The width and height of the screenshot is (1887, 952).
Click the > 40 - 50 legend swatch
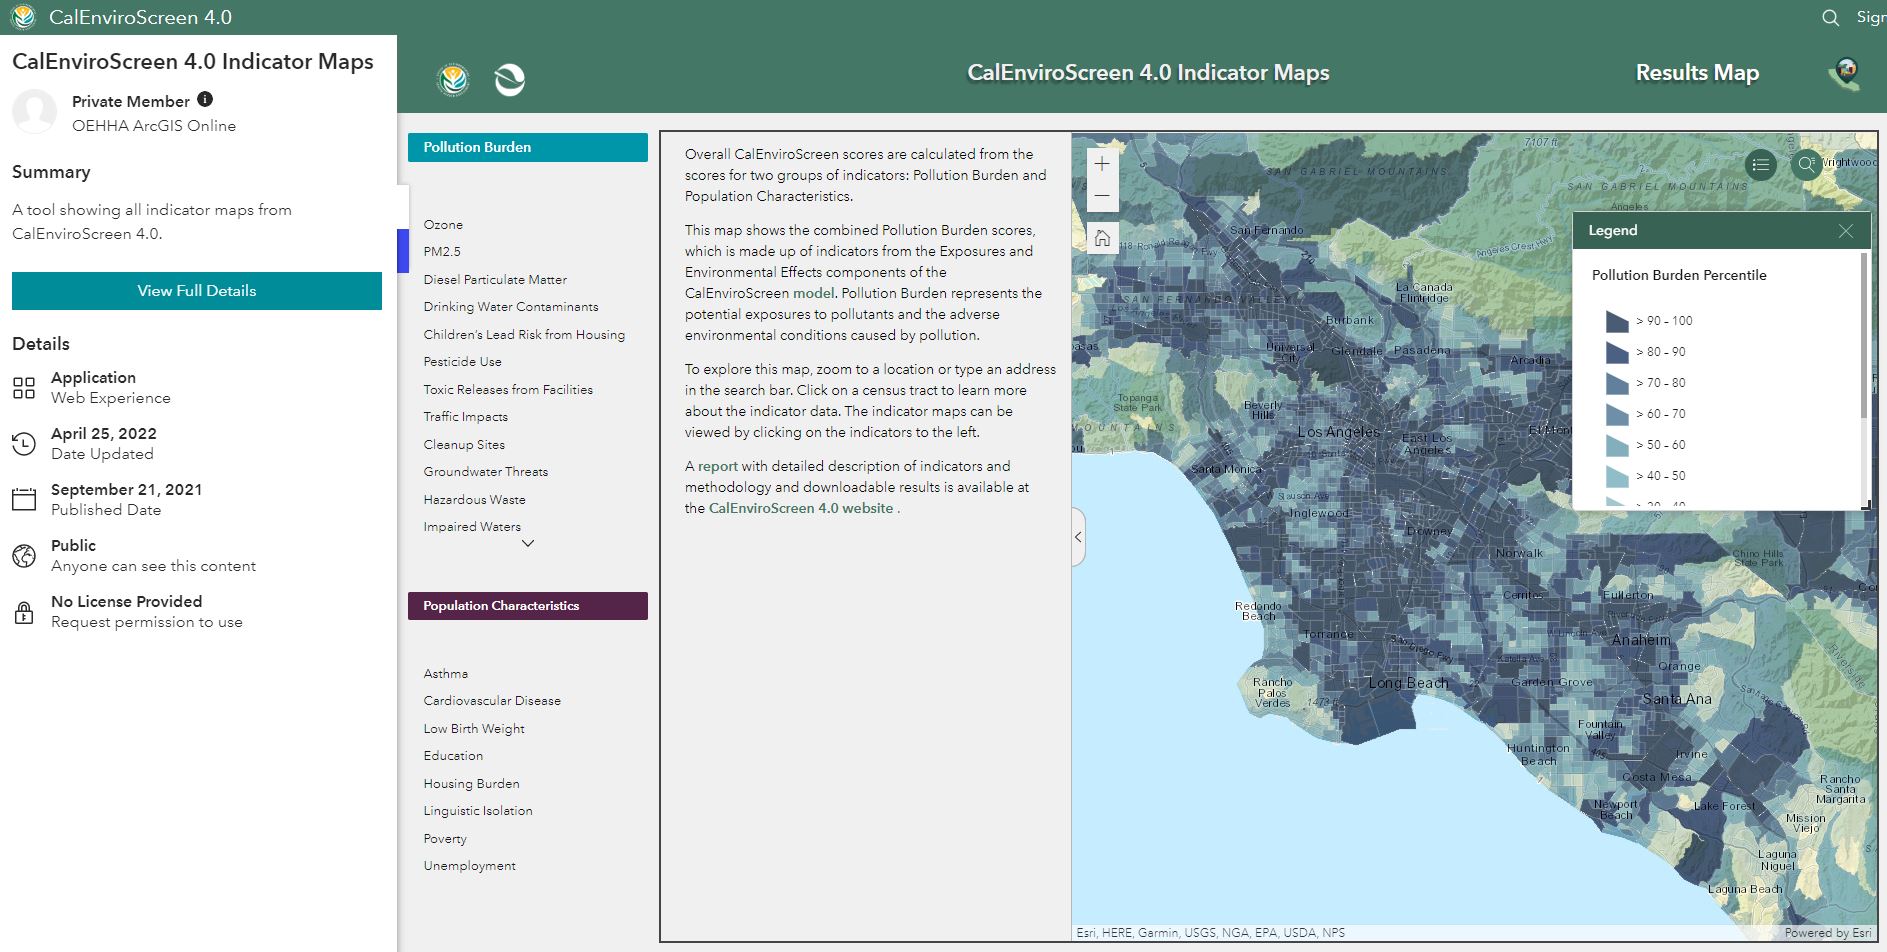point(1617,476)
